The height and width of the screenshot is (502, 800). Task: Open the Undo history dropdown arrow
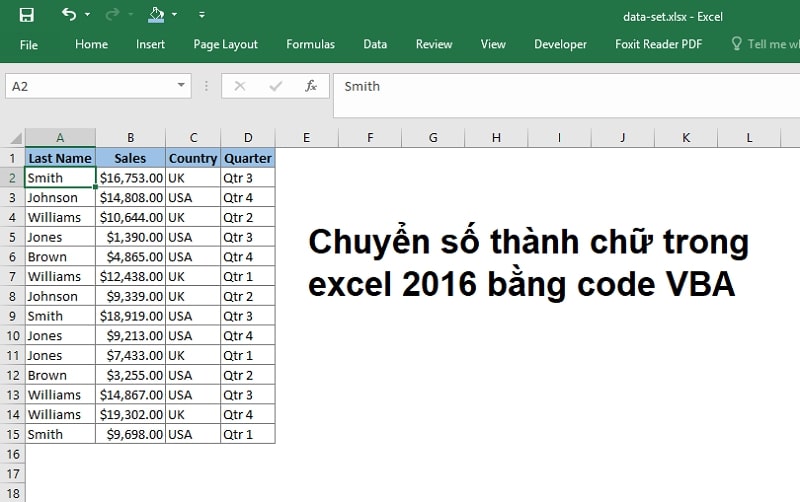pos(87,16)
